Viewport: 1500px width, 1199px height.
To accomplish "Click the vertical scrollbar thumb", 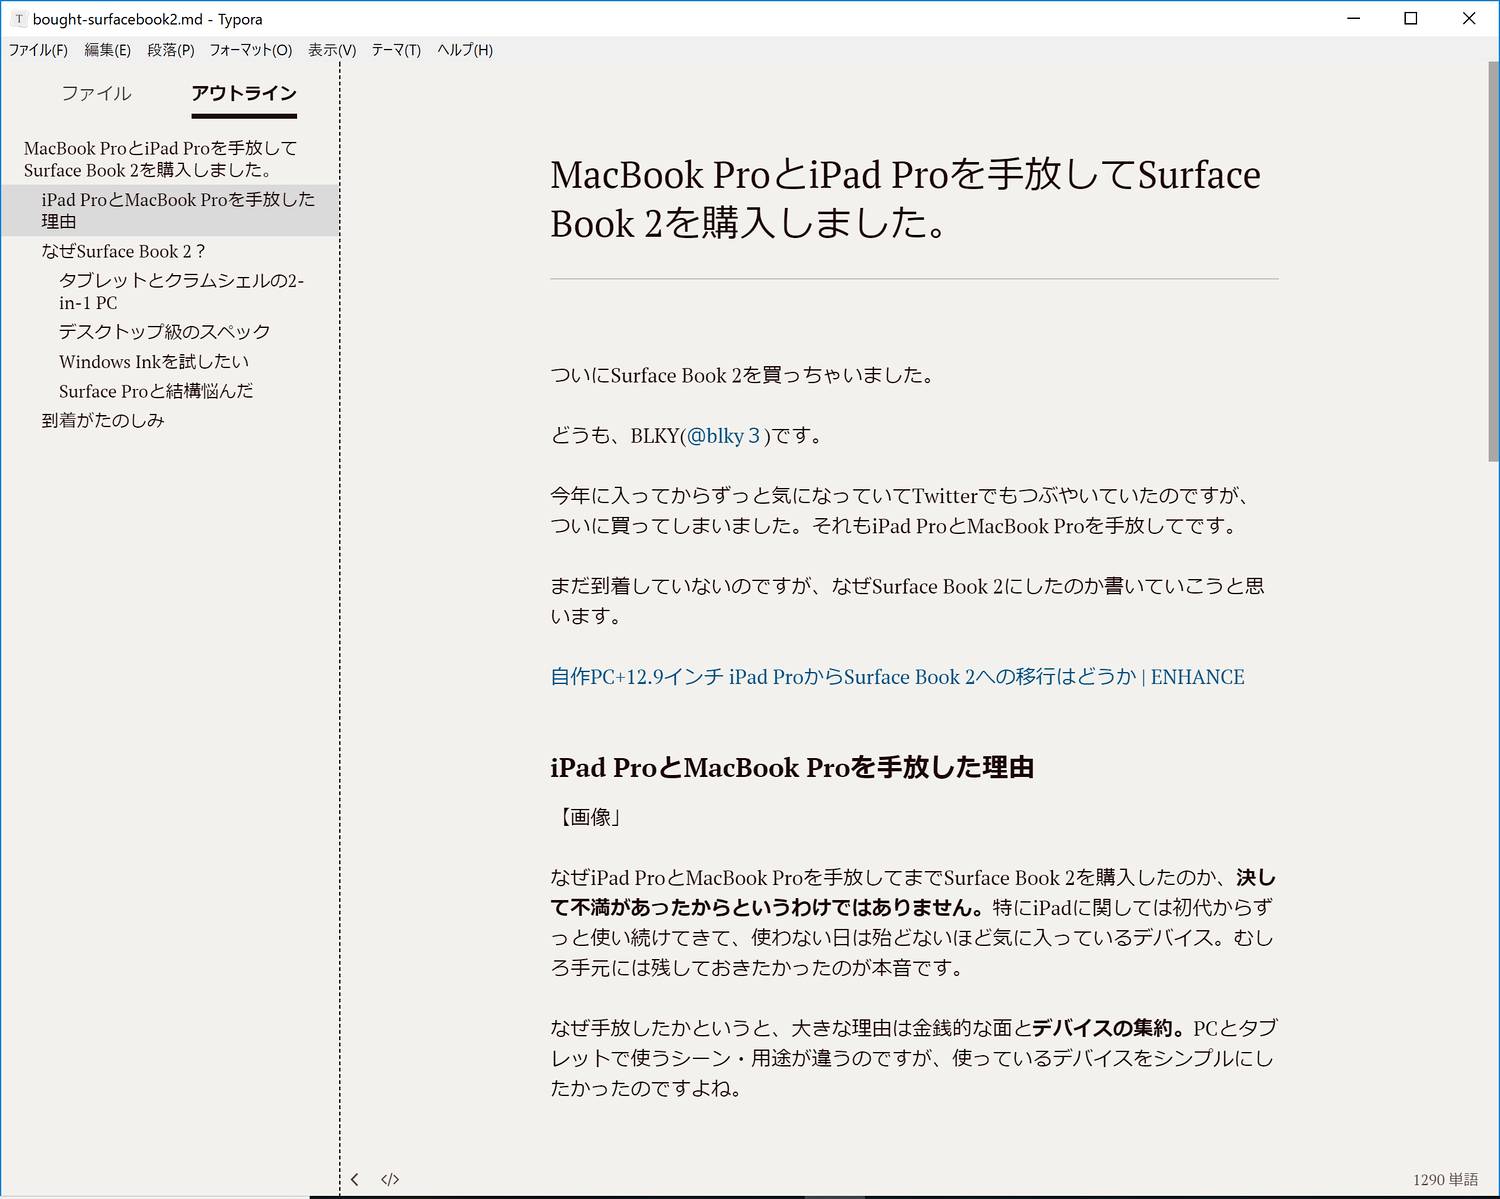I will (1494, 260).
